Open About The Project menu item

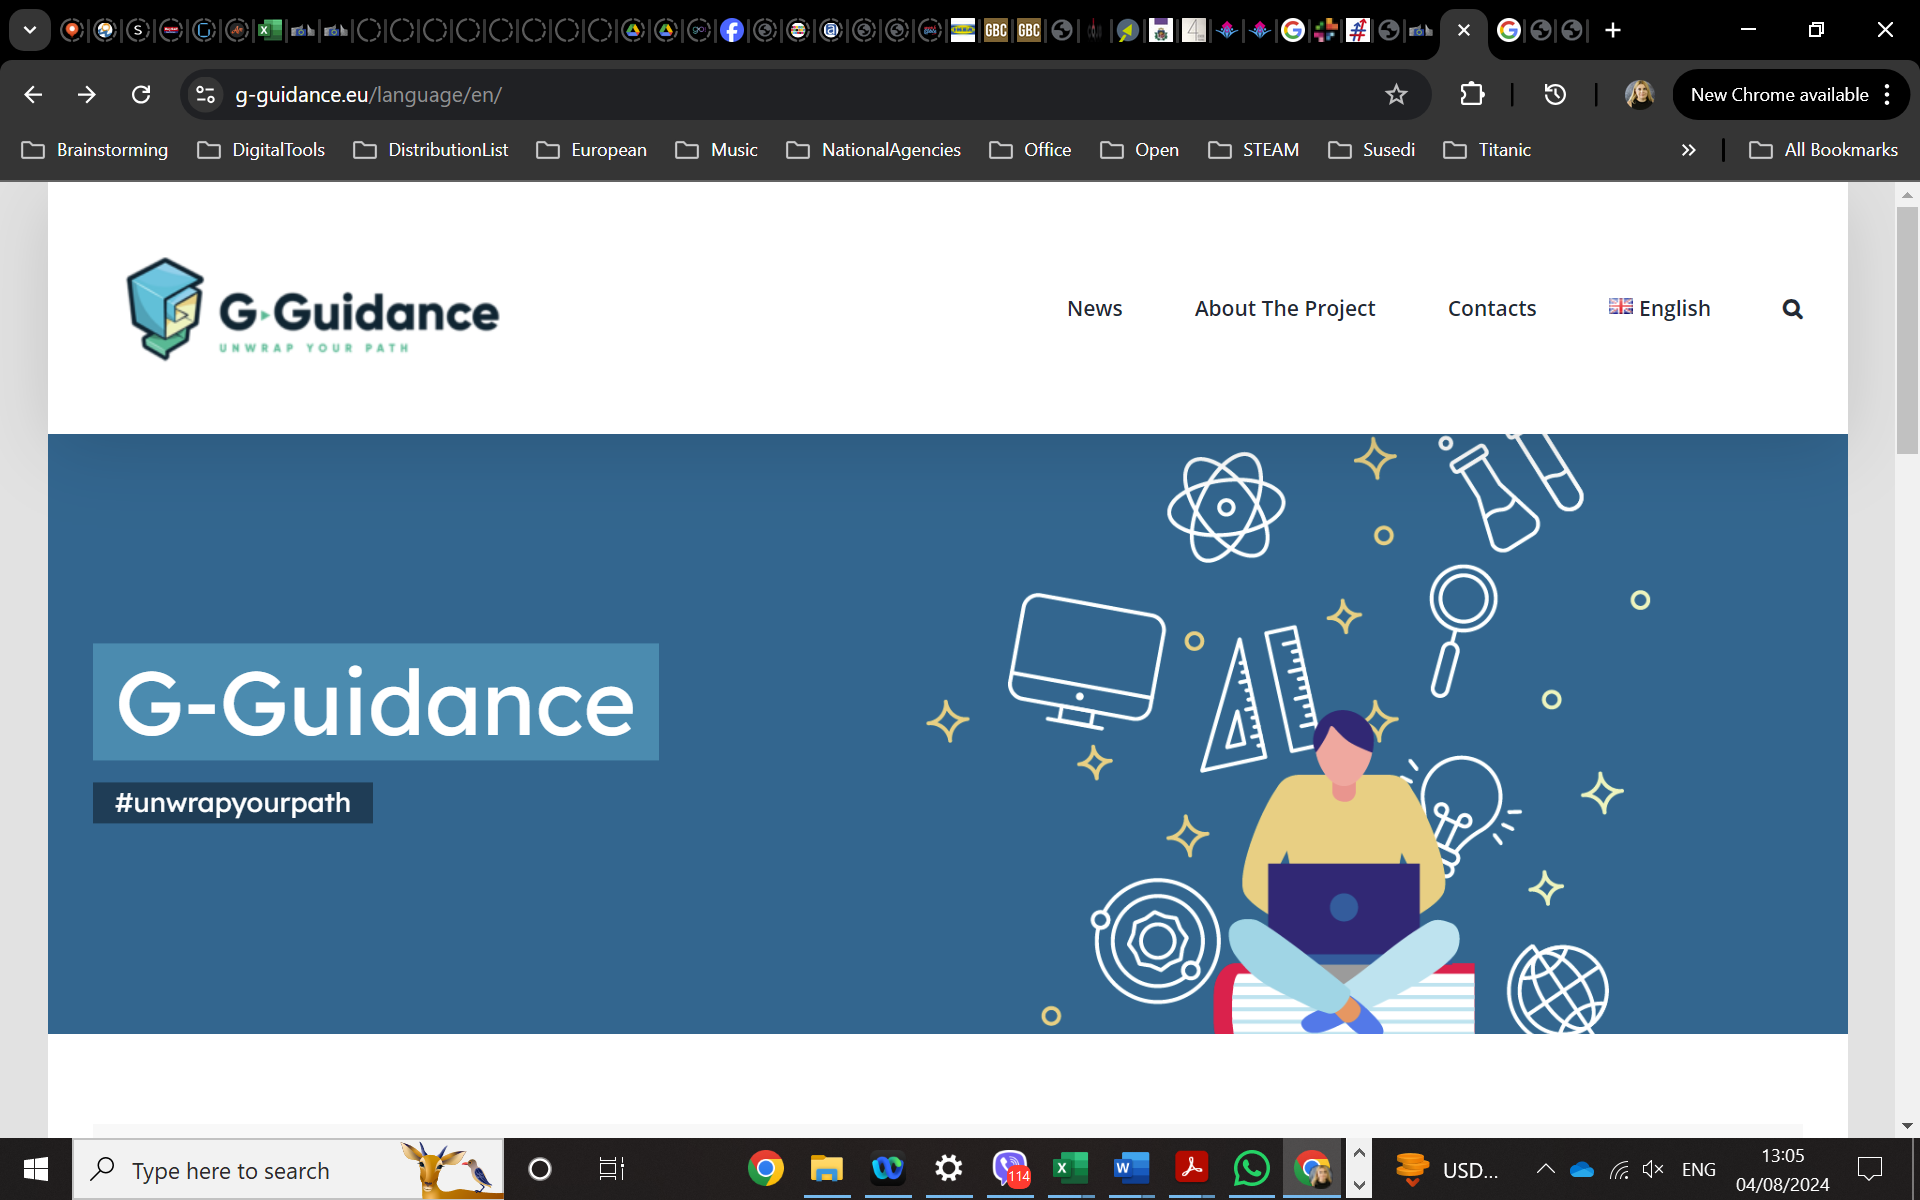point(1284,308)
